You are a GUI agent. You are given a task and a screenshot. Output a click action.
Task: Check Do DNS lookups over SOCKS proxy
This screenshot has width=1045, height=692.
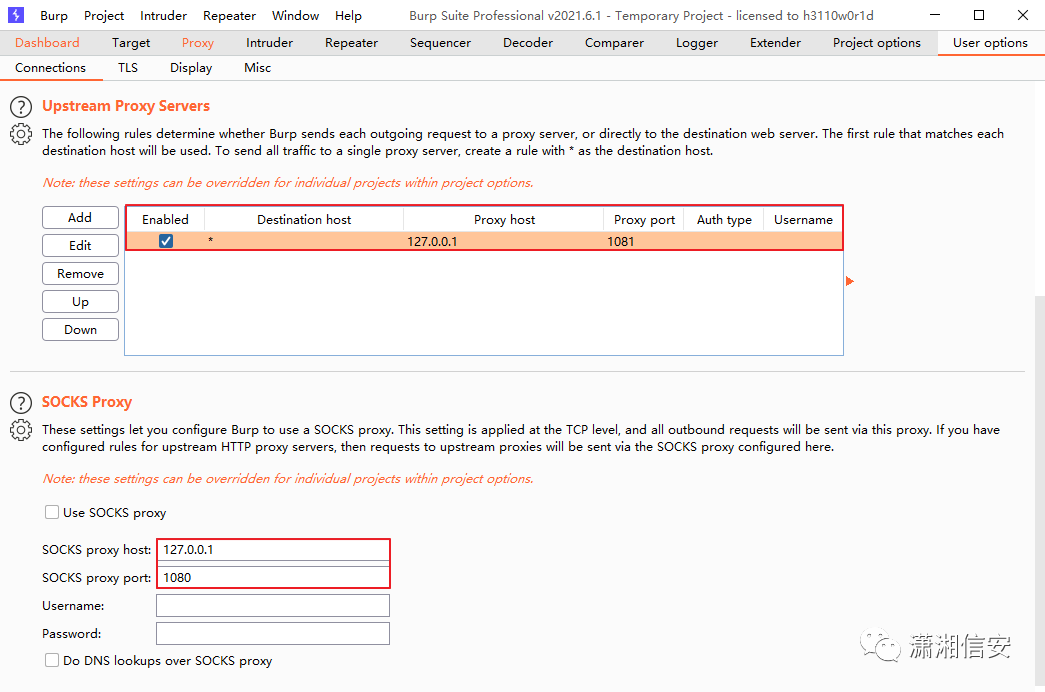(x=51, y=660)
